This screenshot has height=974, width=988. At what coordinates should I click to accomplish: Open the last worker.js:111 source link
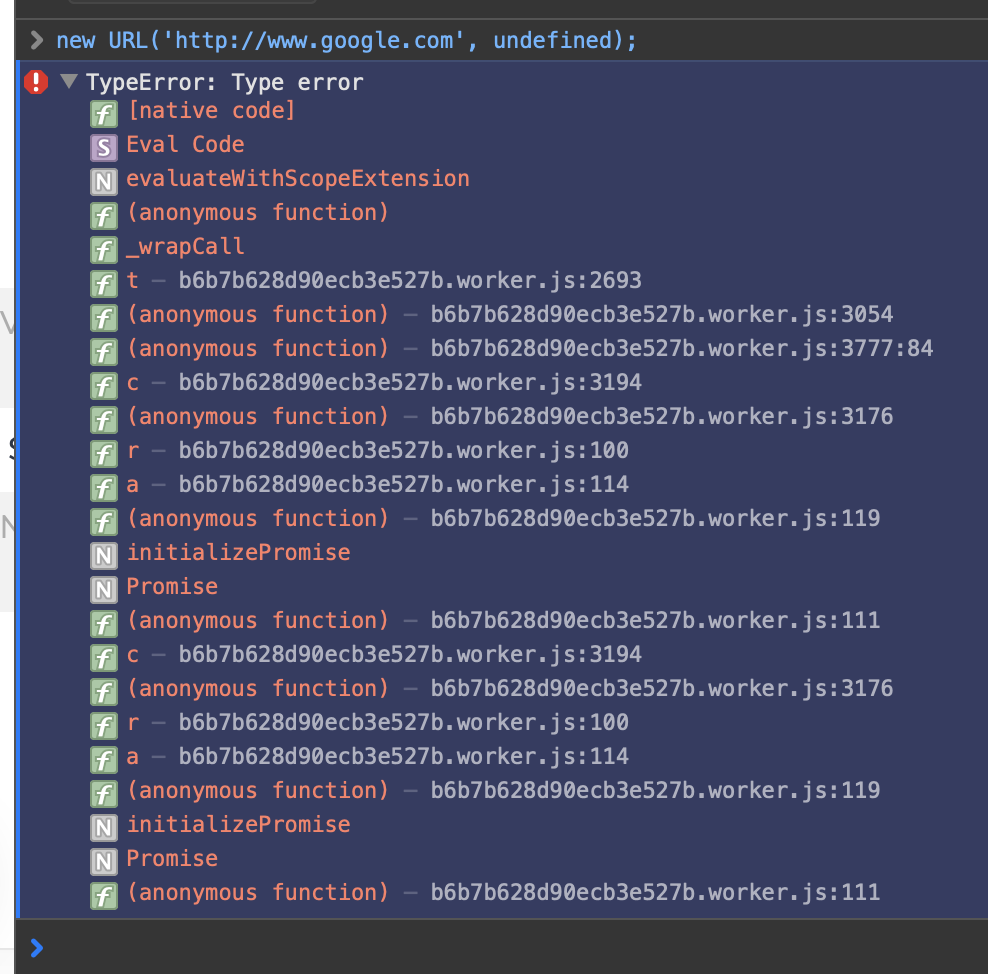click(655, 893)
